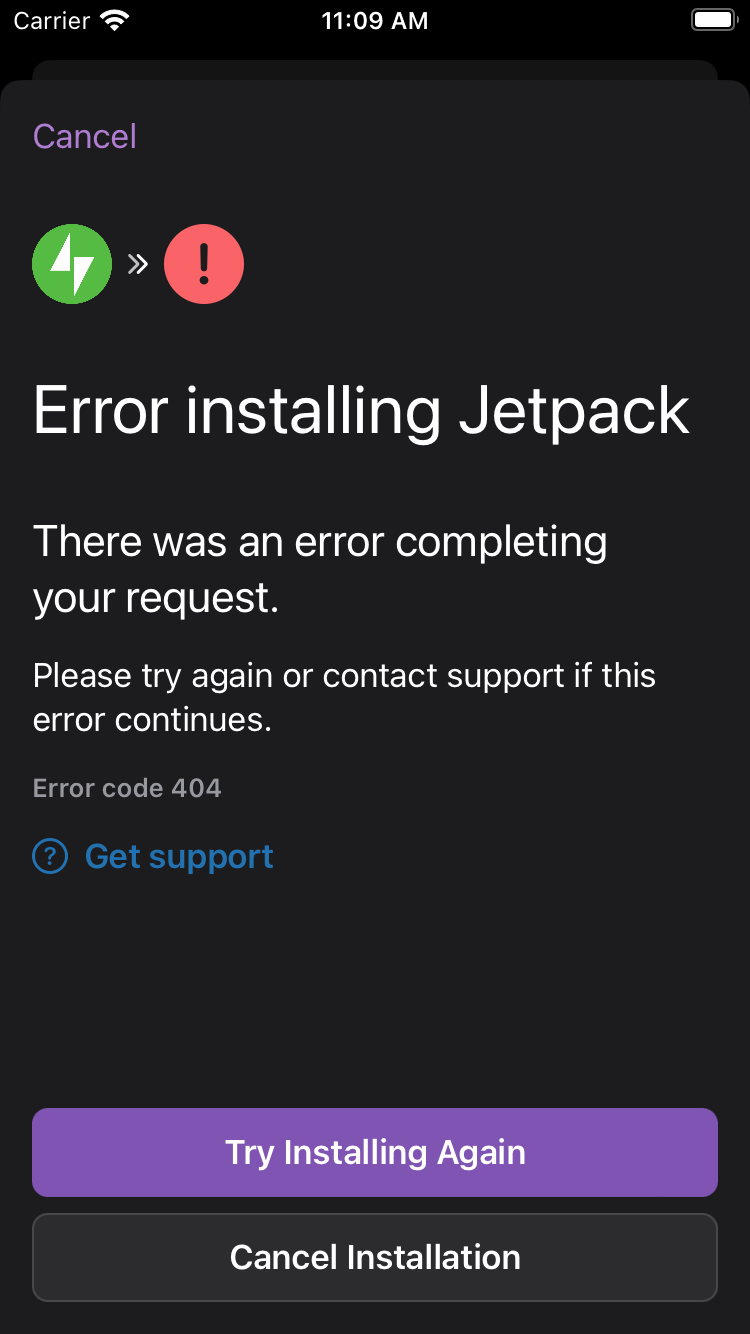The image size is (750, 1334).
Task: Tap the dimmed card behind the sheet
Action: point(375,70)
